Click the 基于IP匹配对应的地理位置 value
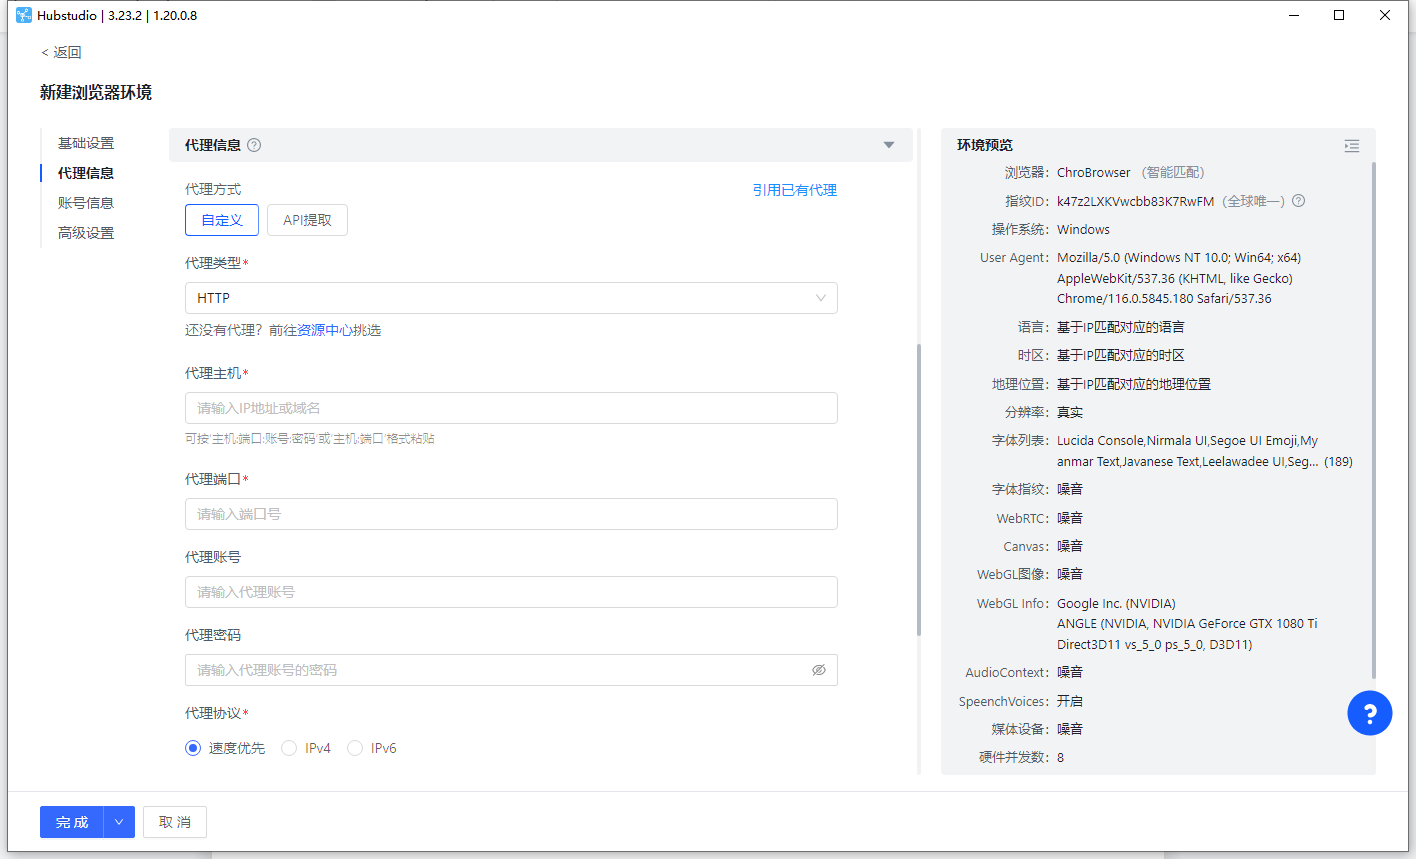The height and width of the screenshot is (859, 1416). [1134, 384]
